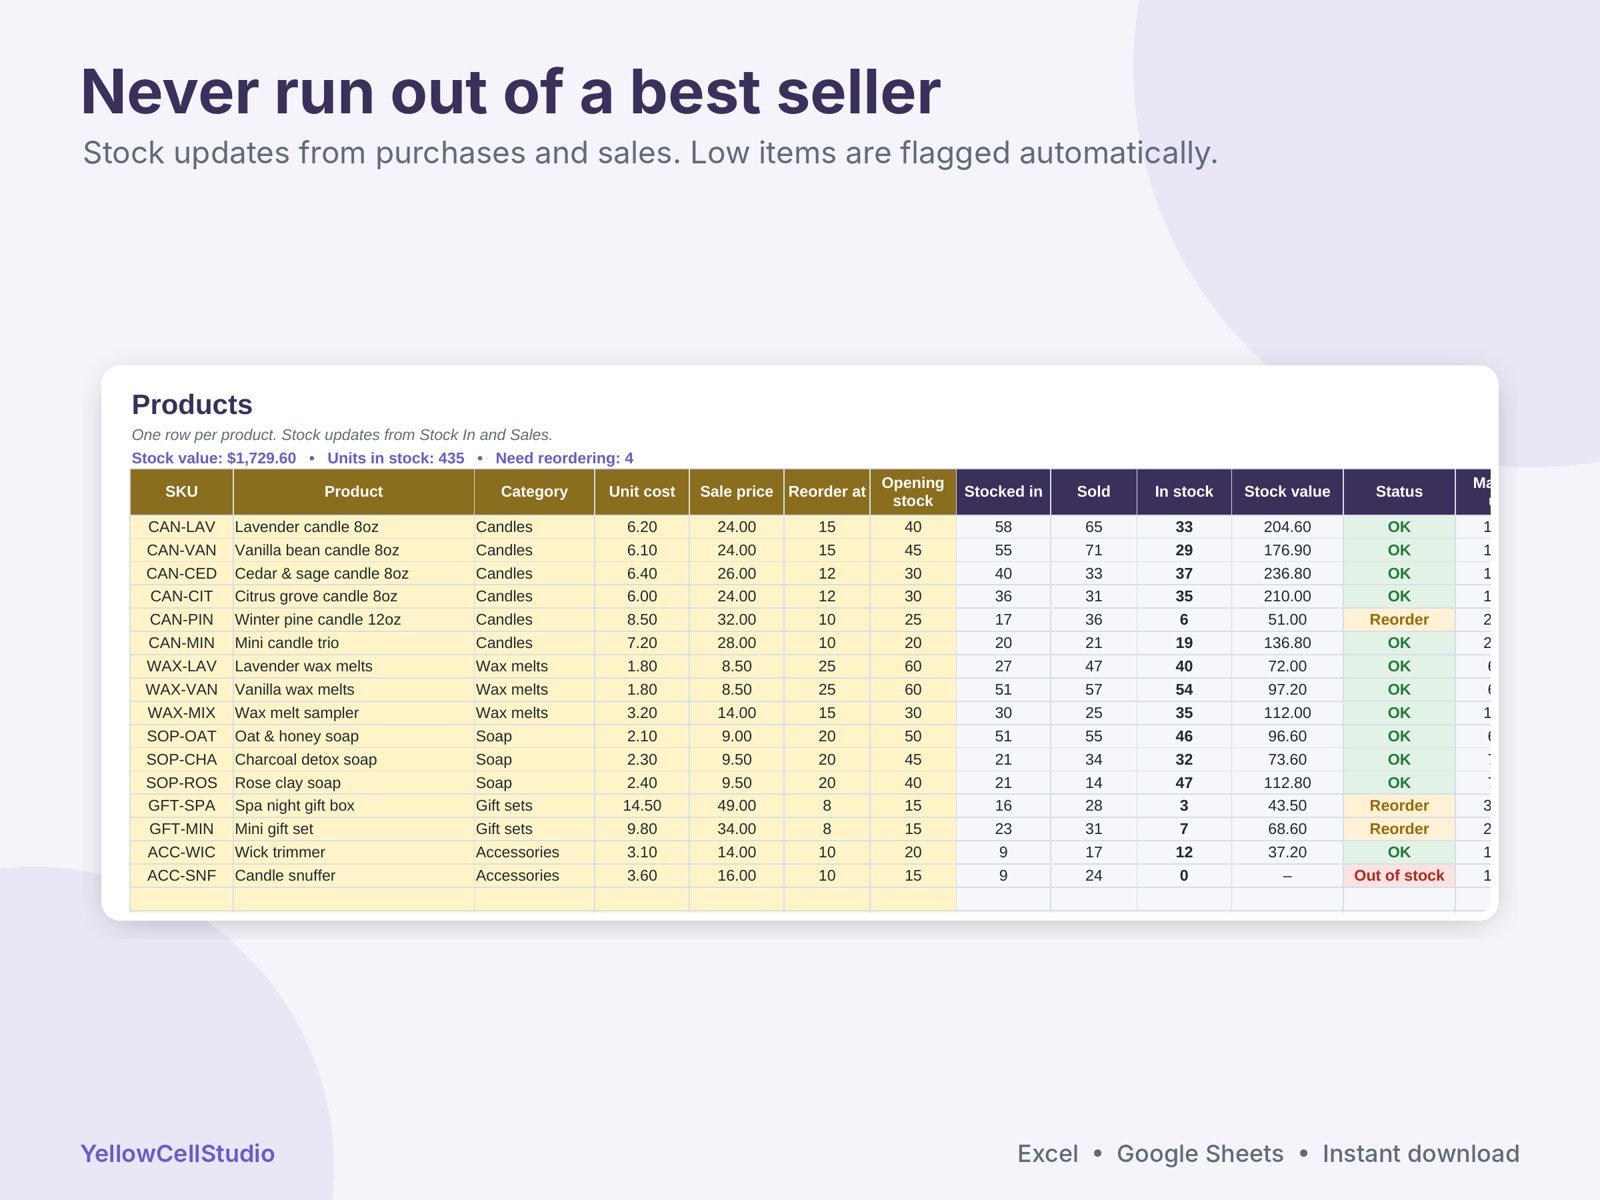
Task: Select the "Vanilla wax melts" product cell
Action: pyautogui.click(x=353, y=690)
